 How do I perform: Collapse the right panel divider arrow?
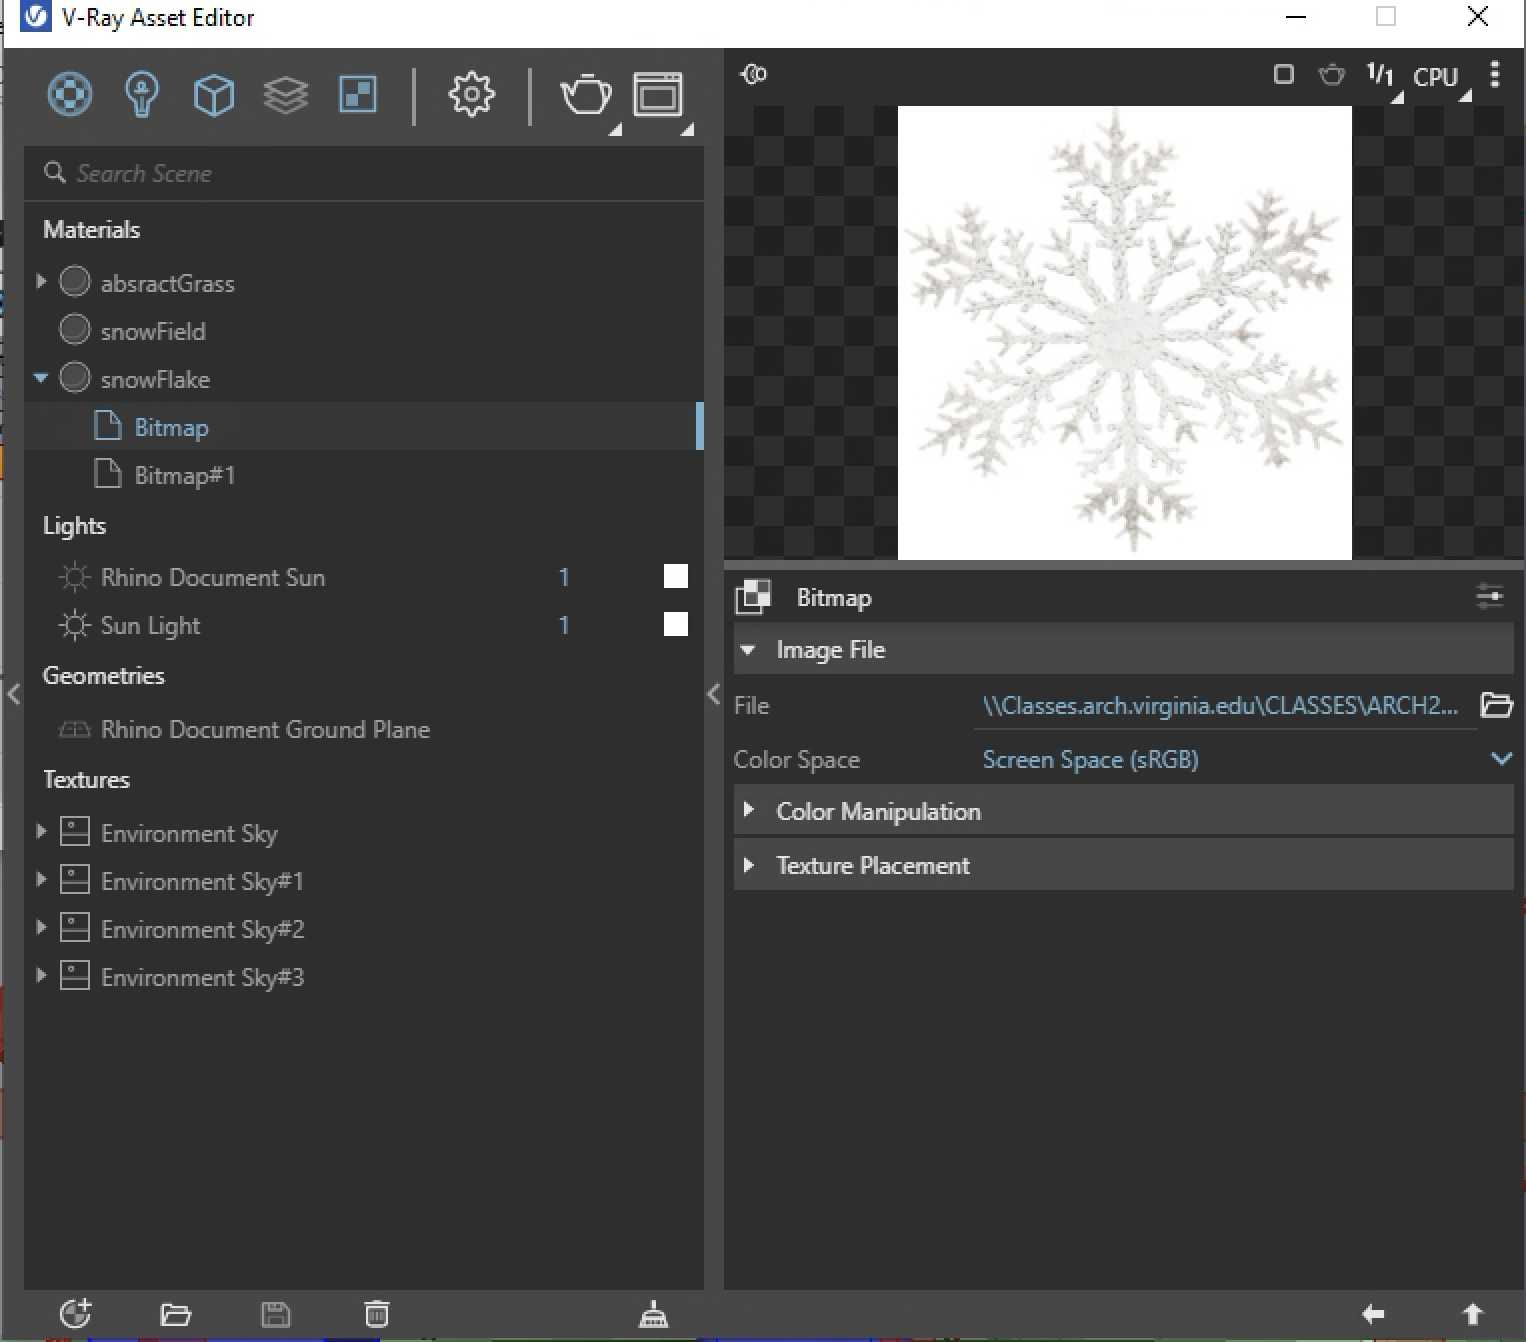coord(713,694)
